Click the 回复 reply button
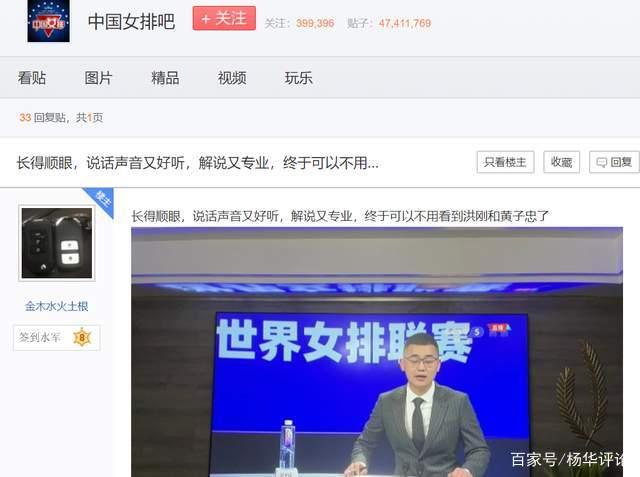640x477 pixels. [x=614, y=162]
